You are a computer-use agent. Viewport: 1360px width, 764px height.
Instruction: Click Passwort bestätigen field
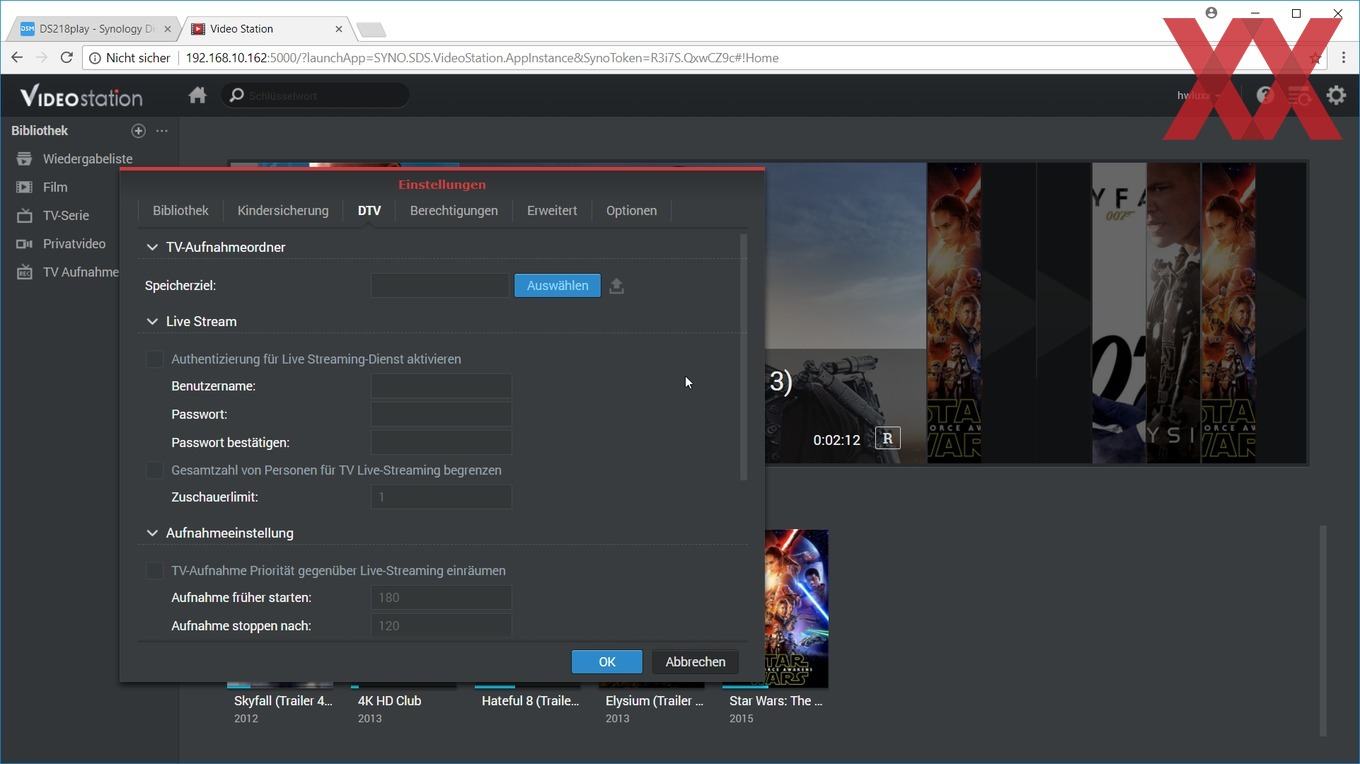pyautogui.click(x=441, y=442)
